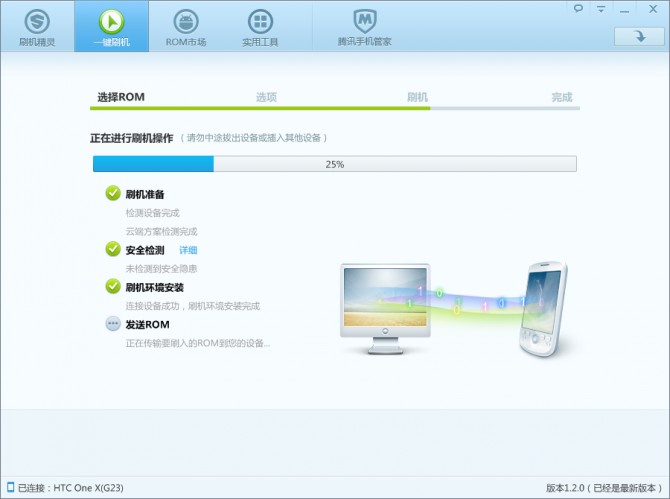Click the green check beside 刷机环境安装
This screenshot has width=670, height=499.
coord(113,286)
